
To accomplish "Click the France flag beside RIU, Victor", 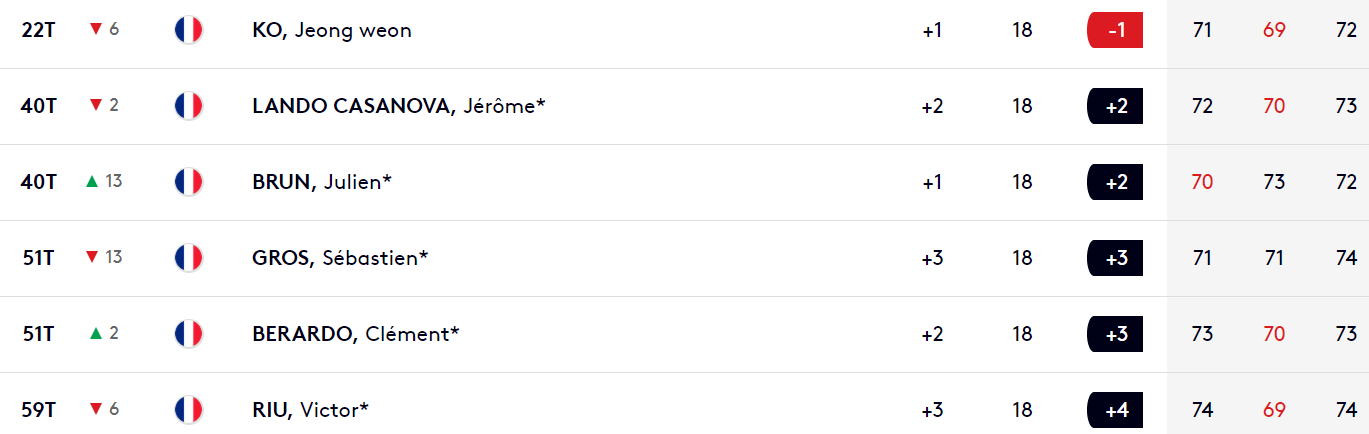I will point(188,409).
